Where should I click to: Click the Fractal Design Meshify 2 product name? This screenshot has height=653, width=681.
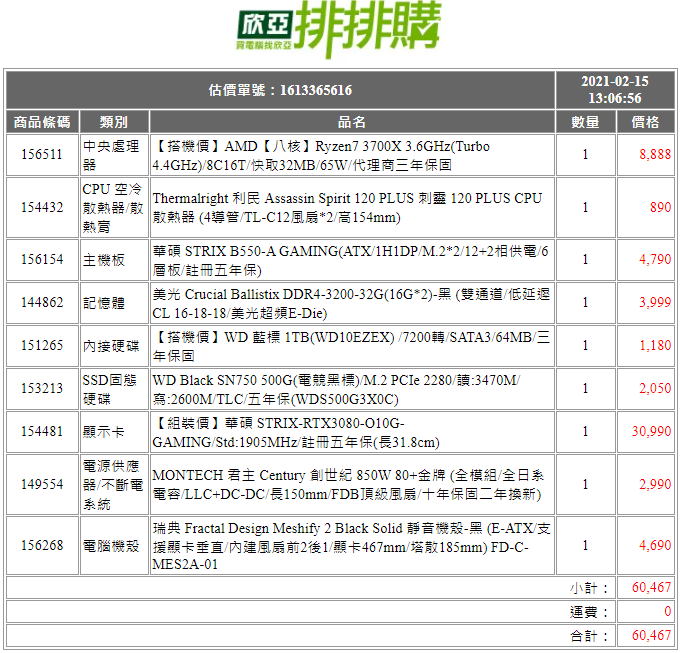352,545
